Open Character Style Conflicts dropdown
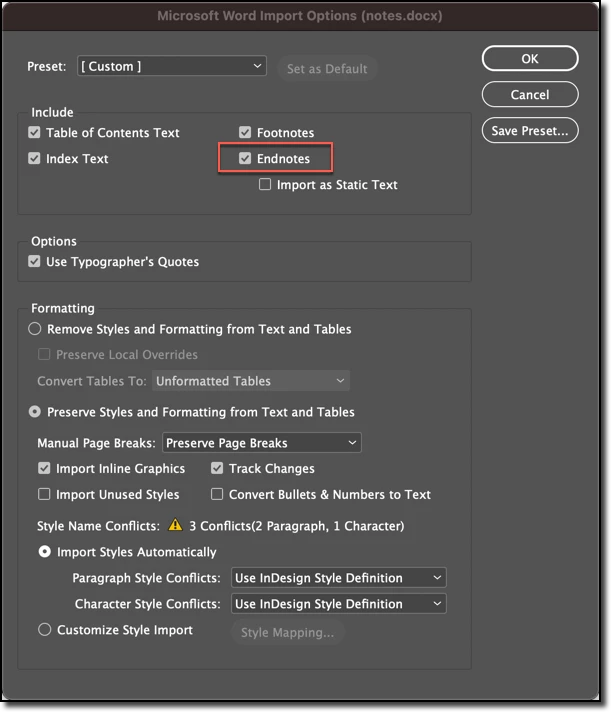 tap(339, 604)
